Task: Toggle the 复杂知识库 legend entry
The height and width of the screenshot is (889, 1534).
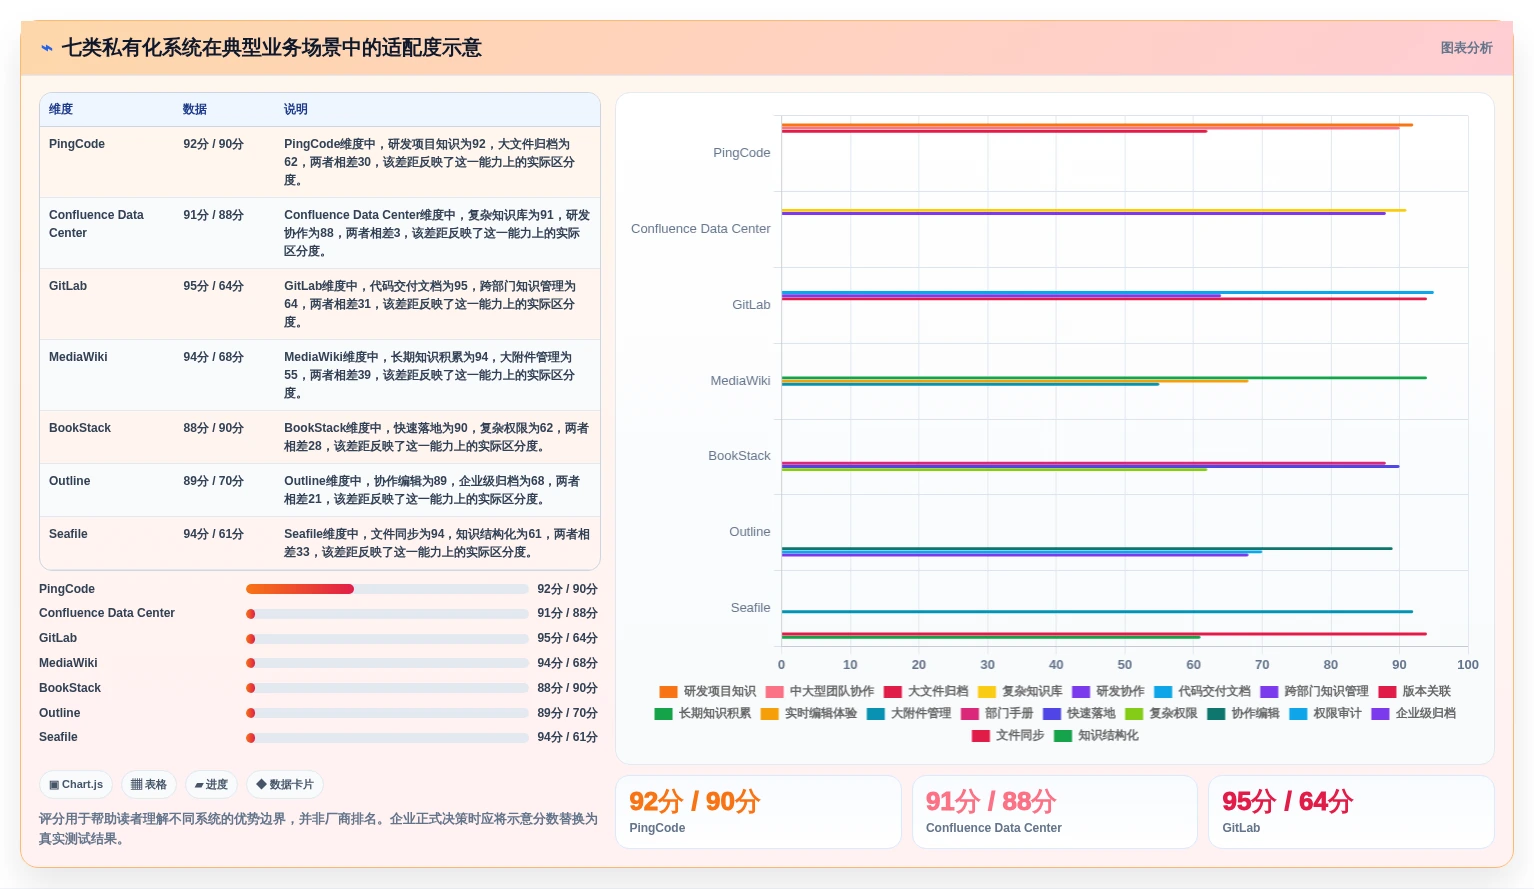Action: pos(1020,691)
